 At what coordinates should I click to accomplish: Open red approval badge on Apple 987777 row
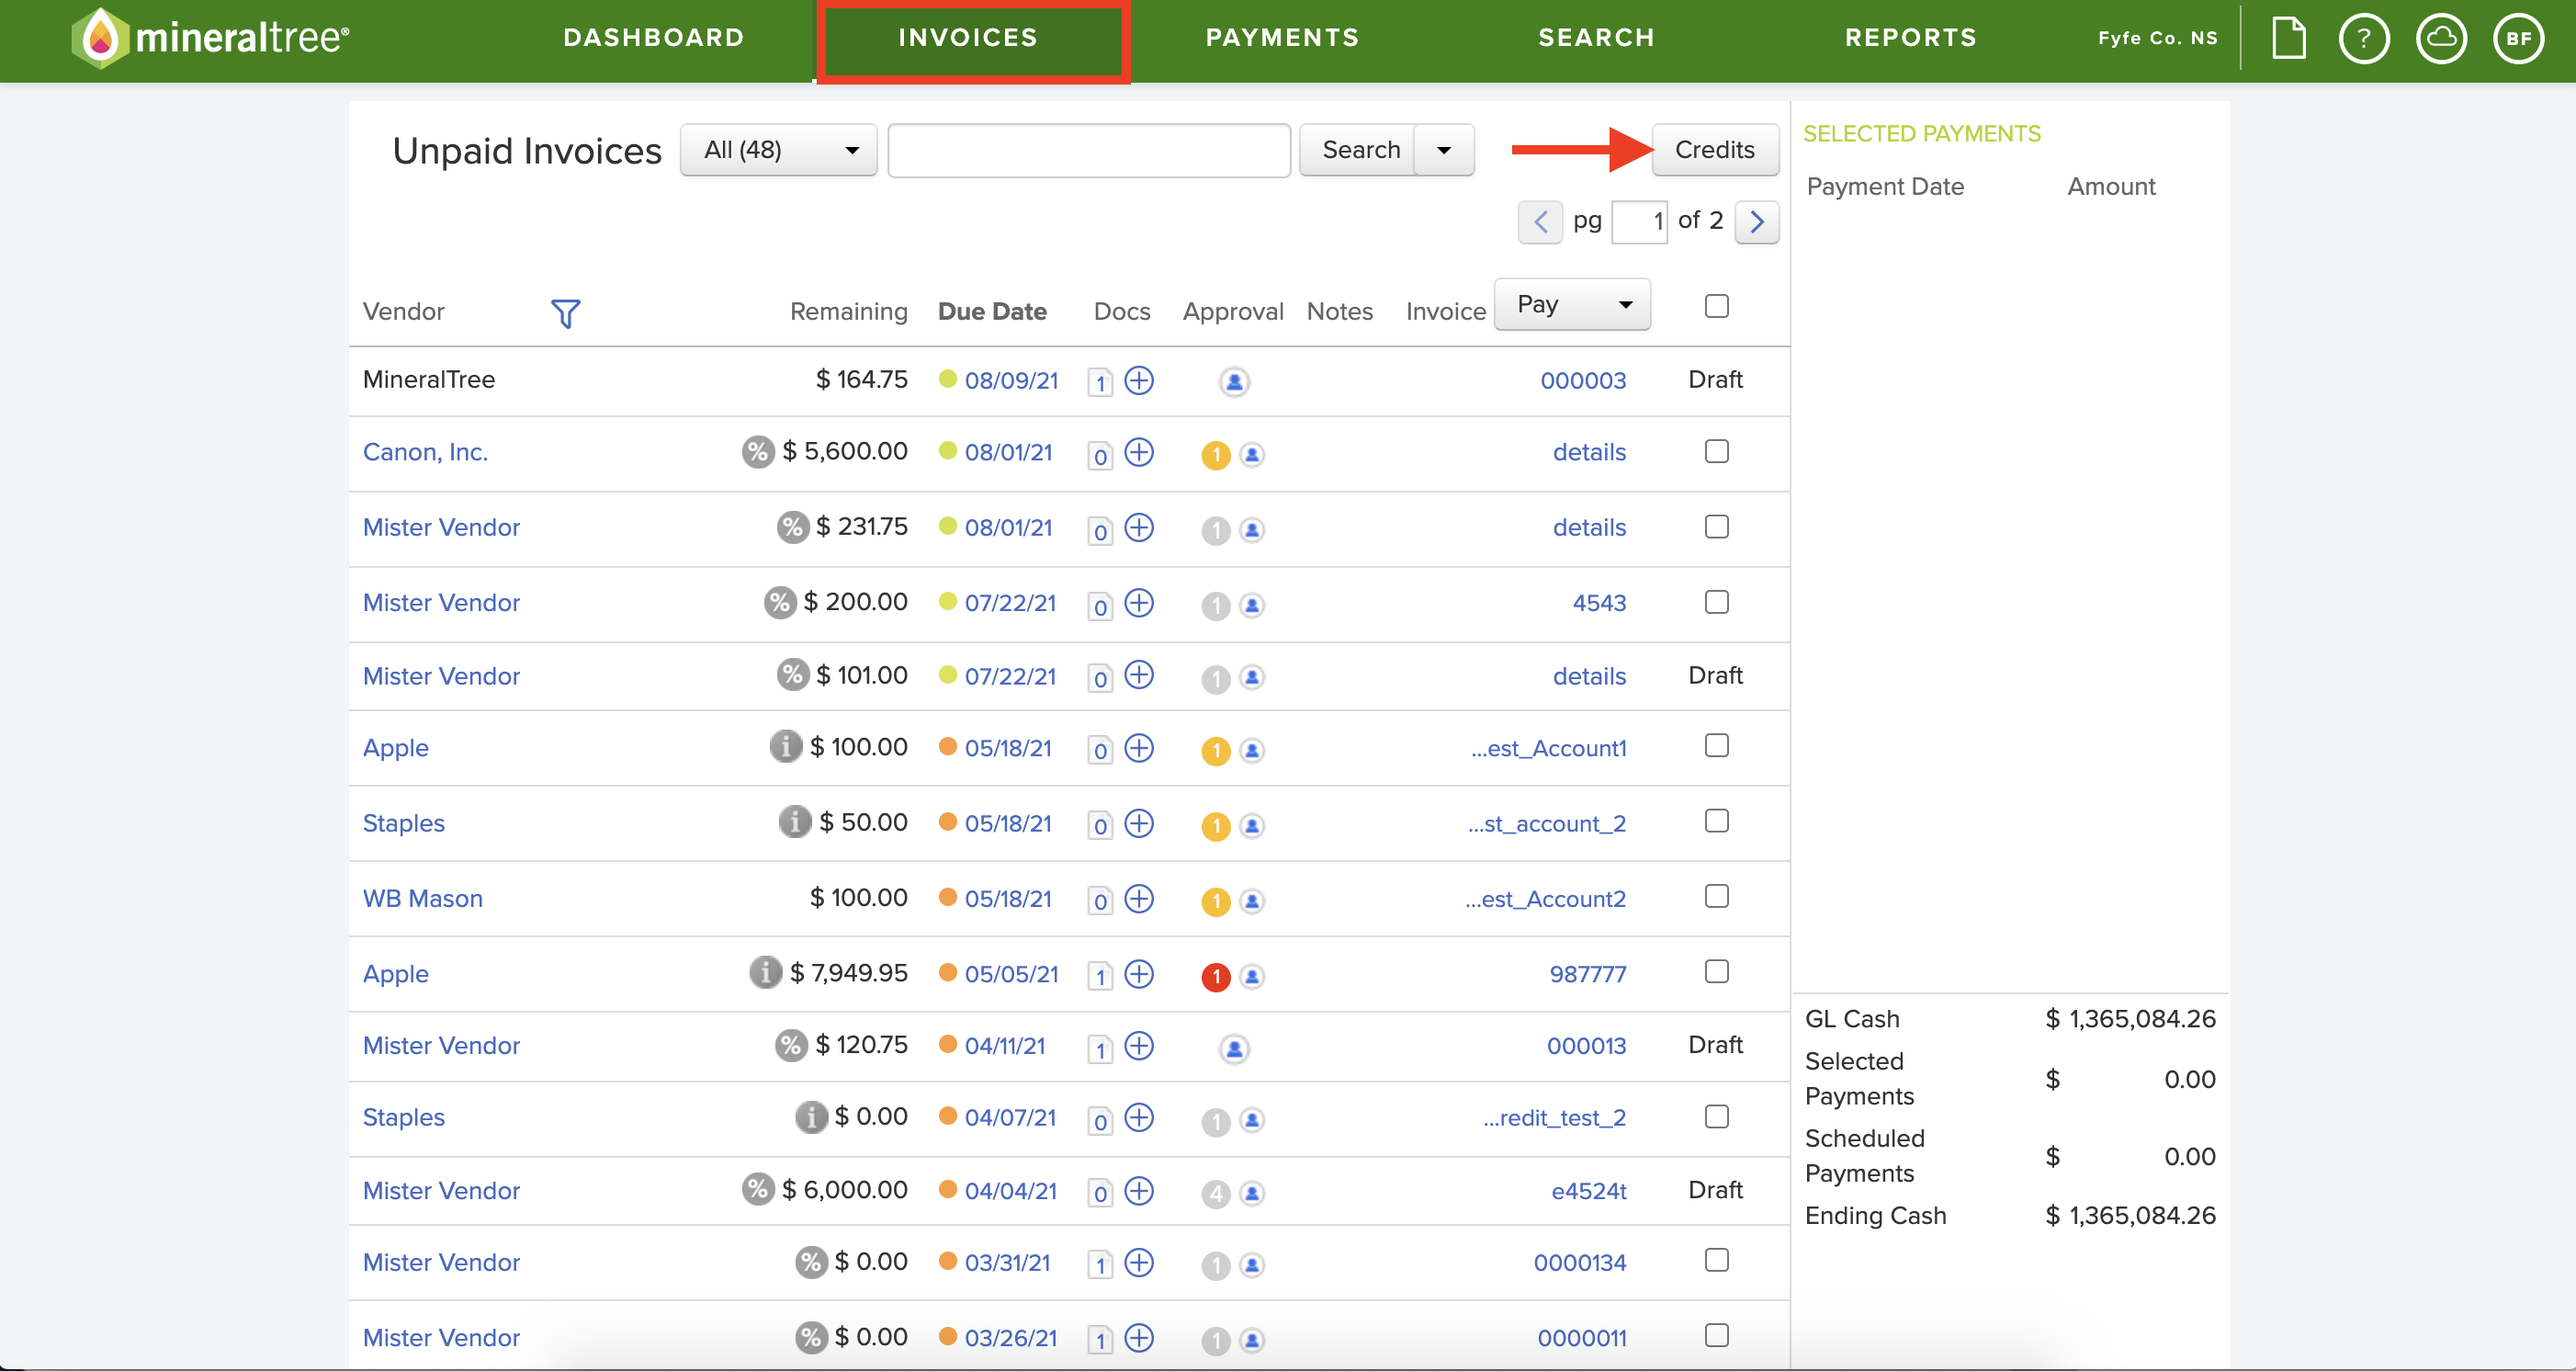point(1216,976)
